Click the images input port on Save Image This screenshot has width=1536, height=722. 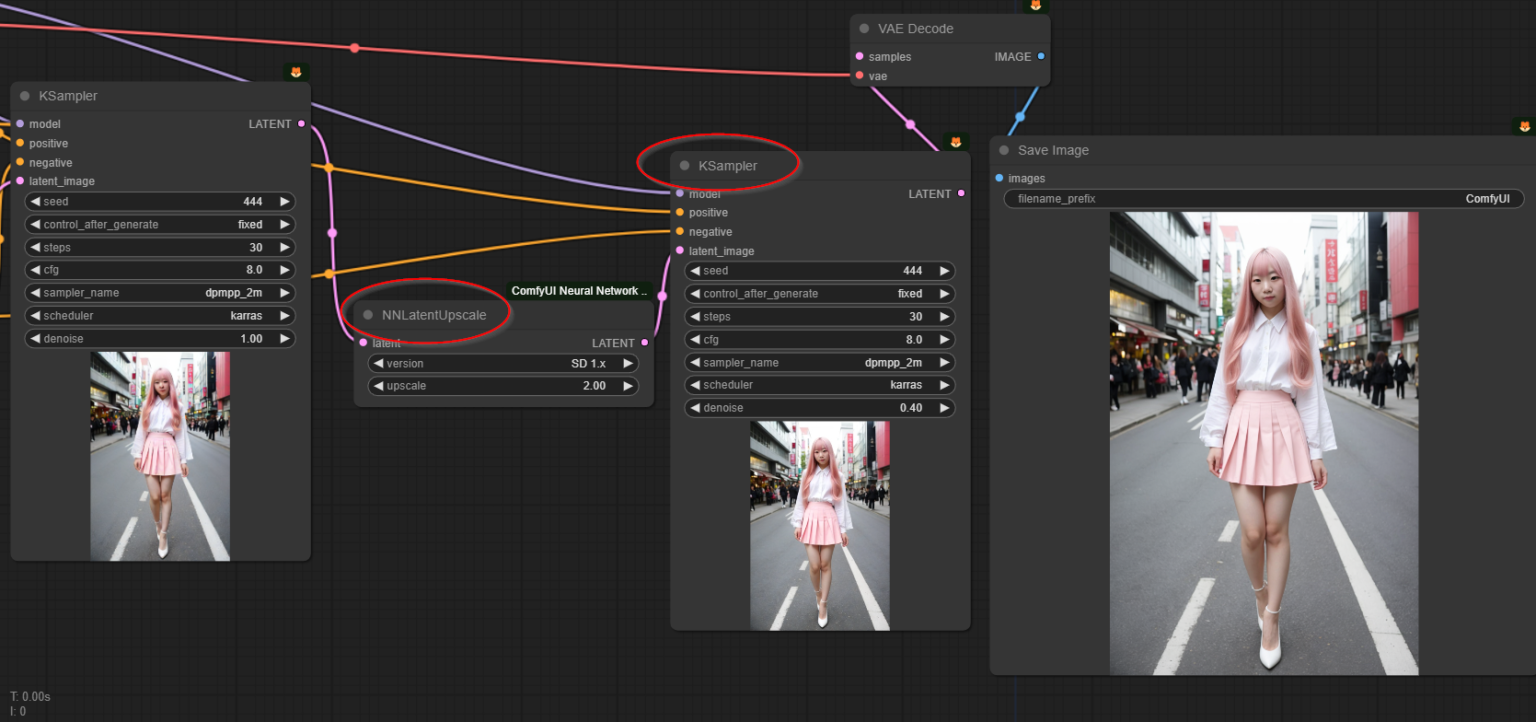999,178
